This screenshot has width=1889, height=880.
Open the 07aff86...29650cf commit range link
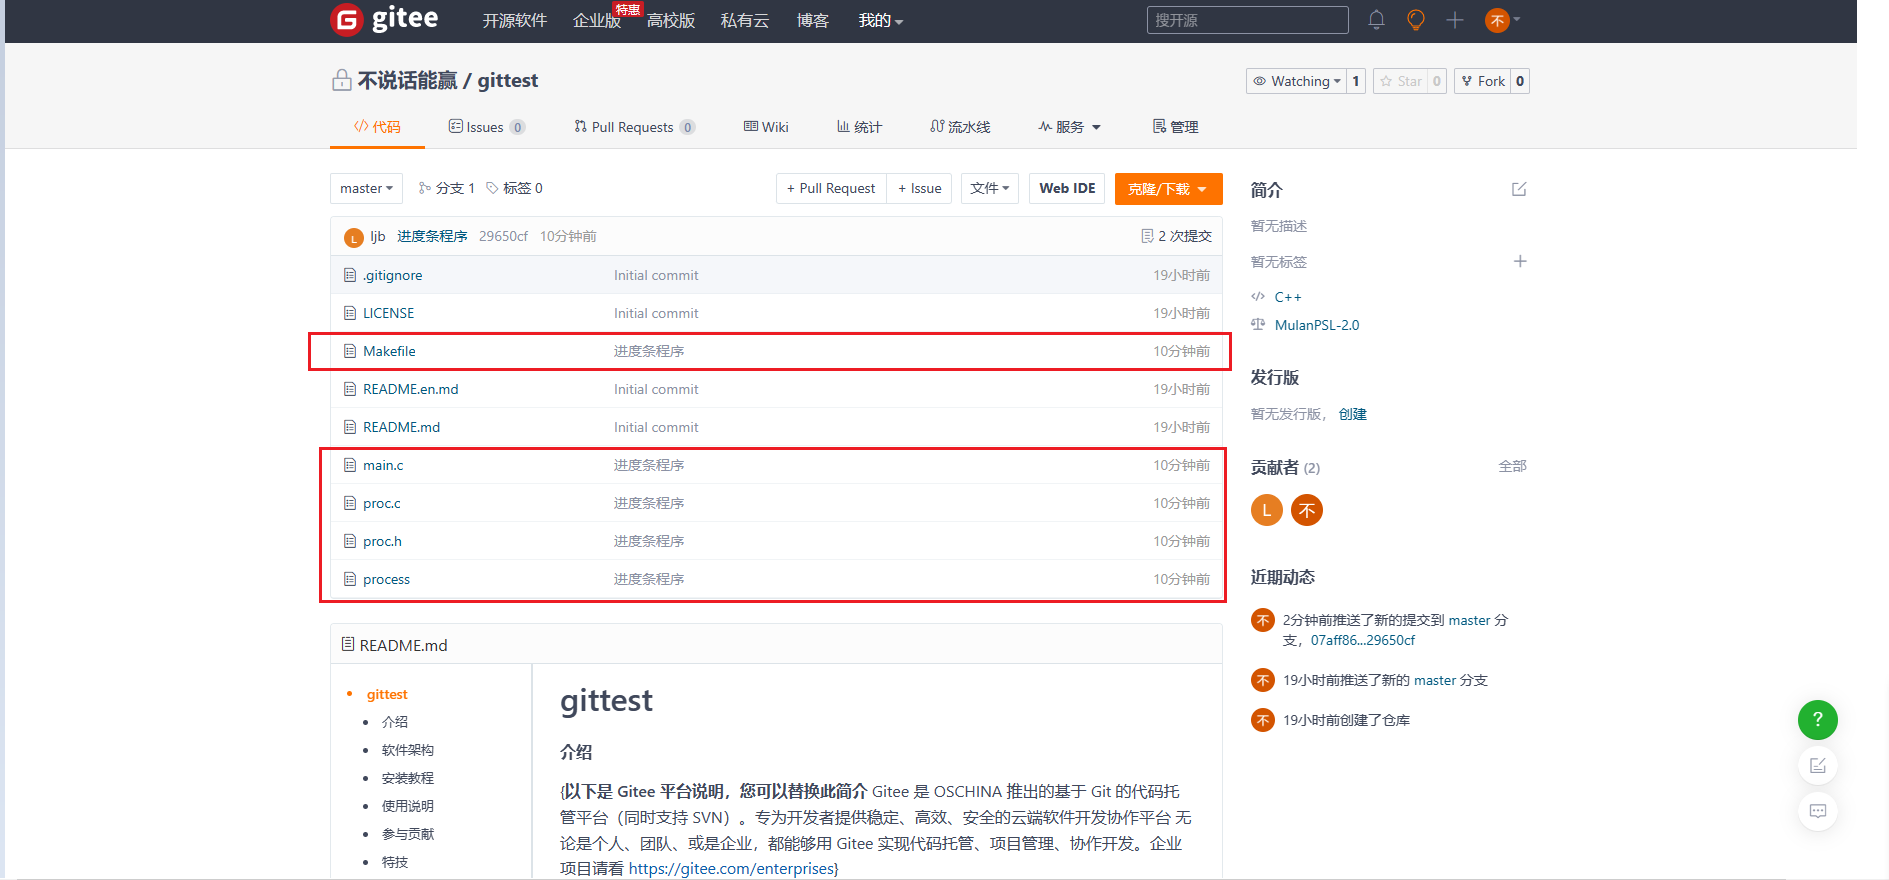[1363, 640]
